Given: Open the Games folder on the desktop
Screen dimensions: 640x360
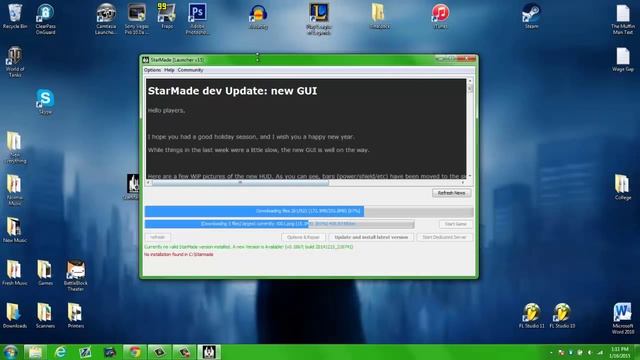Looking at the screenshot, I should click(x=45, y=272).
